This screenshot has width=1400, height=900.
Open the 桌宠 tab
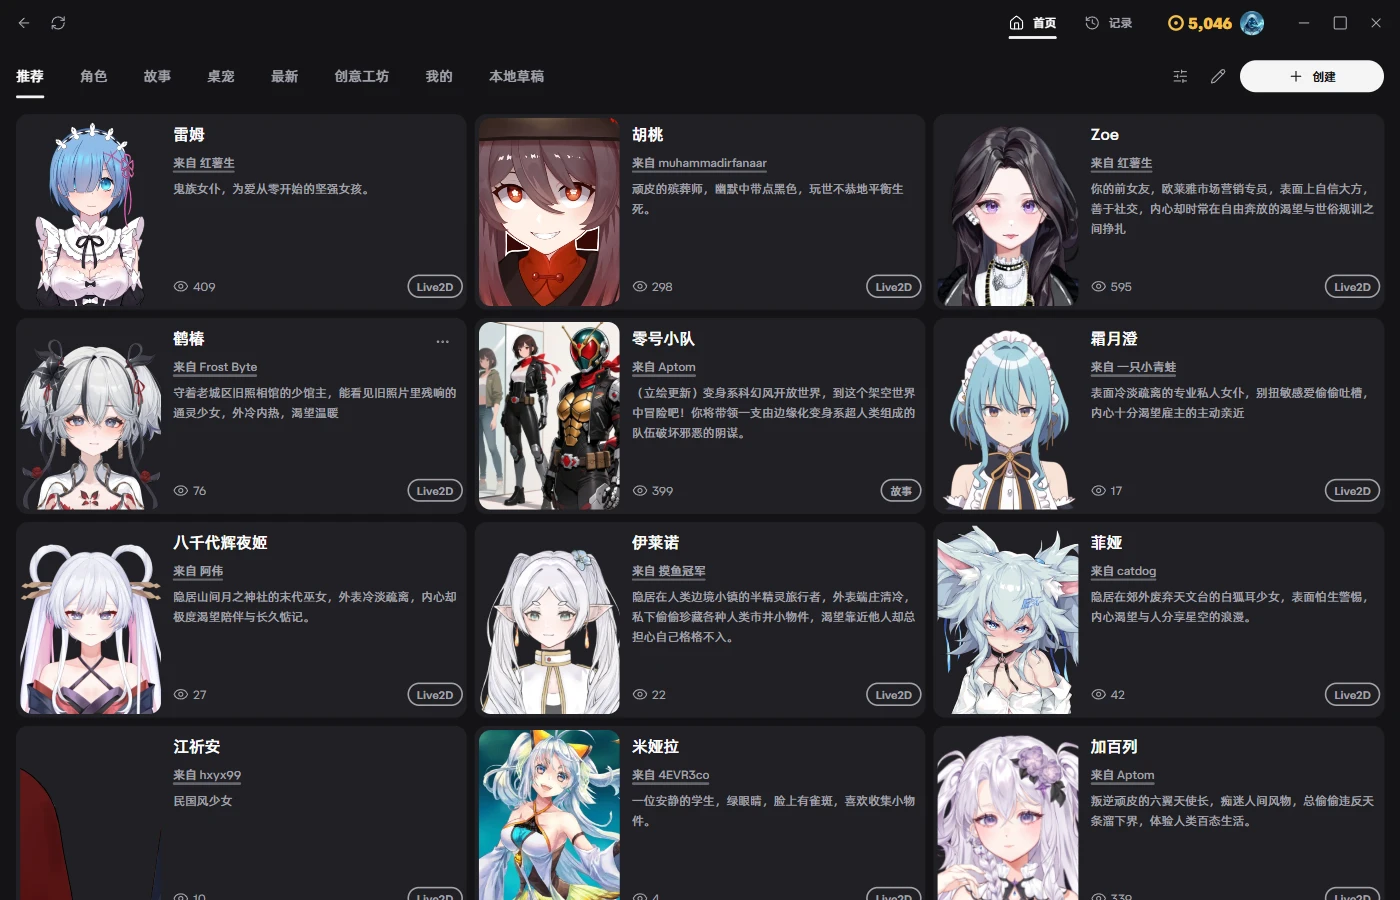(221, 76)
